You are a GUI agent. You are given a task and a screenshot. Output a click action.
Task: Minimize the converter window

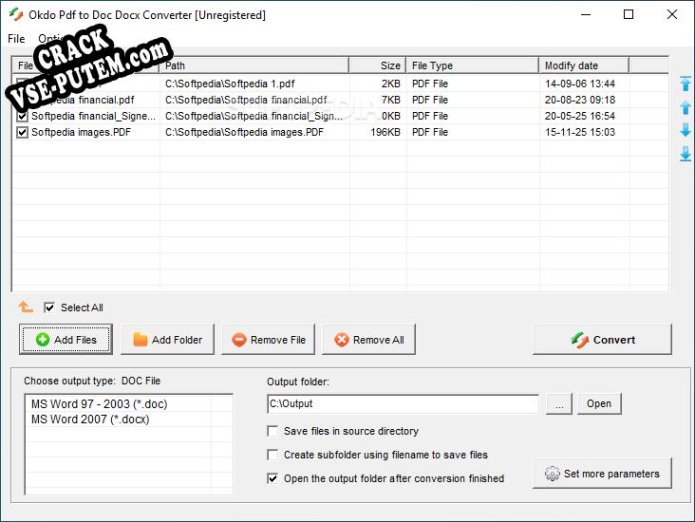(x=586, y=15)
